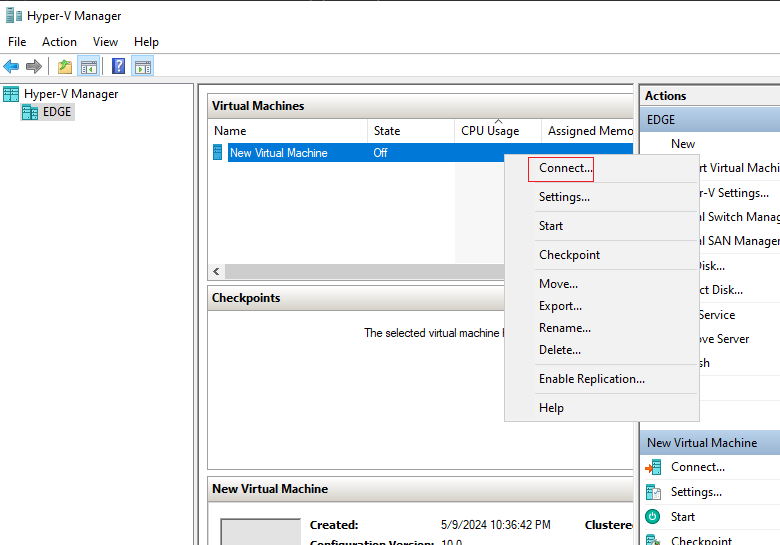Click the Connect icon in Actions pane
Image resolution: width=780 pixels, height=545 pixels.
tap(653, 467)
